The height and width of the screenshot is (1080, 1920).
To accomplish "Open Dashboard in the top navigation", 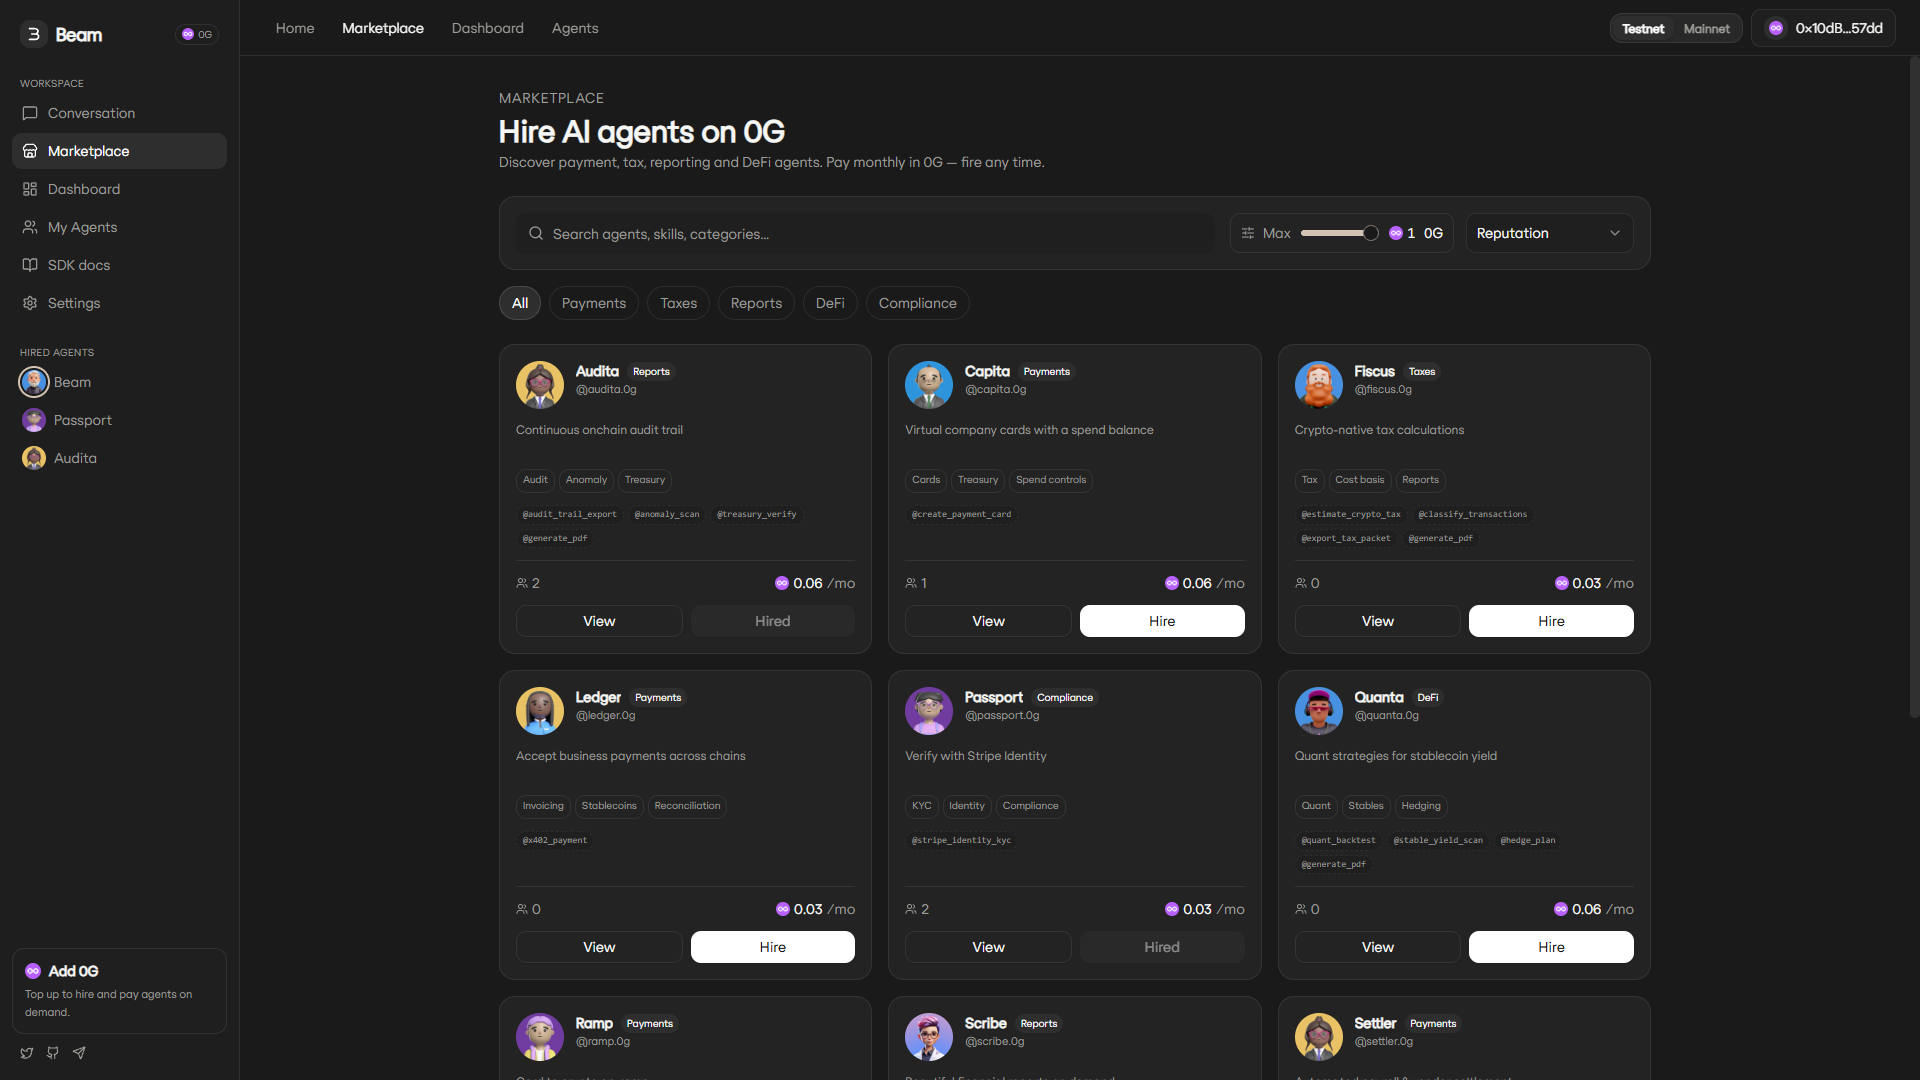I will [488, 28].
